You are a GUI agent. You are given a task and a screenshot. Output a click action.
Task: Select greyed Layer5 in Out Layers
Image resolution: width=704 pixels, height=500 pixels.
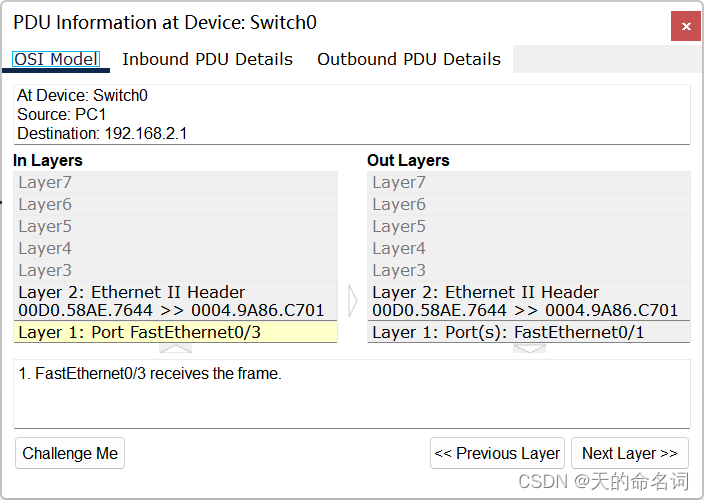[x=529, y=226]
